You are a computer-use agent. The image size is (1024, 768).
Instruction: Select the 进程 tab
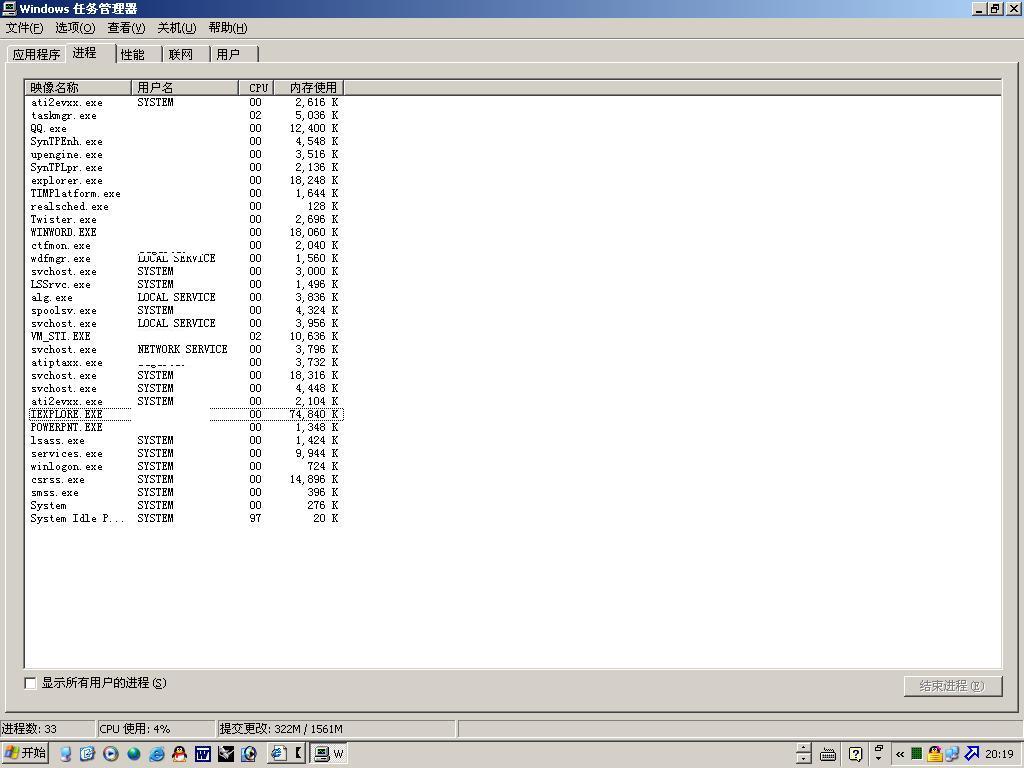(x=90, y=53)
